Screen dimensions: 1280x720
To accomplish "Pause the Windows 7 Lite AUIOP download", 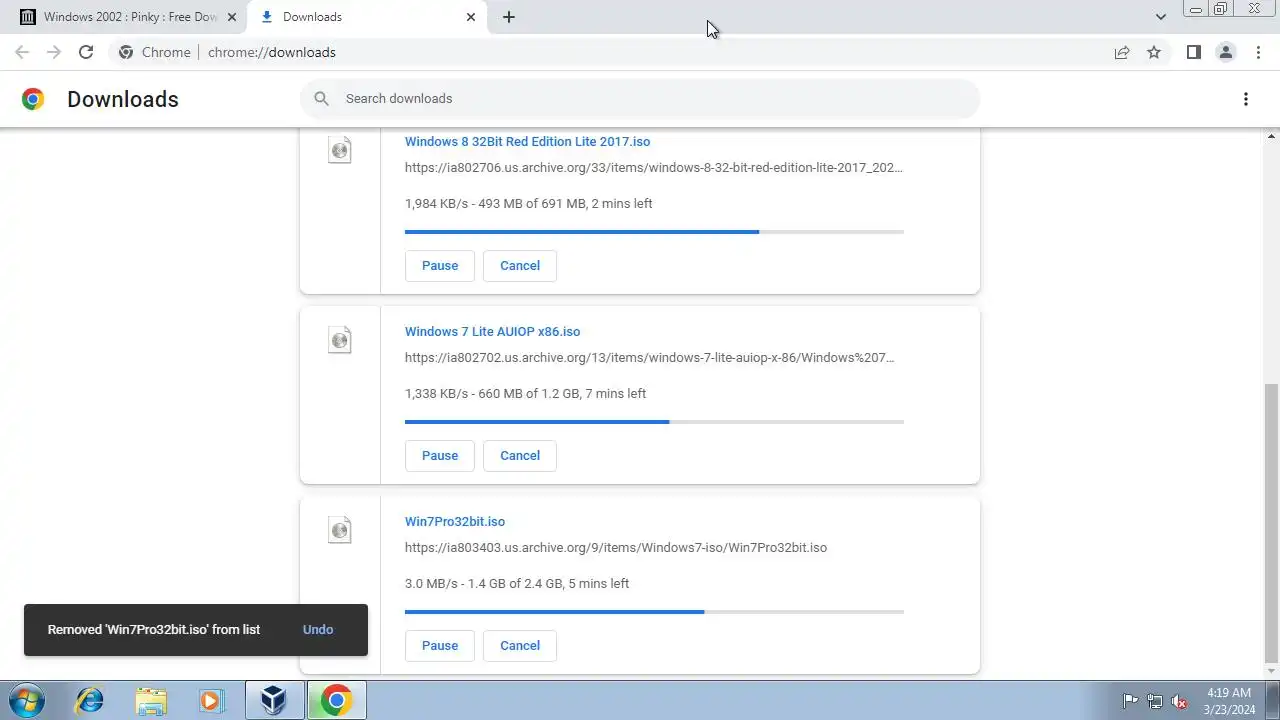I will [x=440, y=455].
